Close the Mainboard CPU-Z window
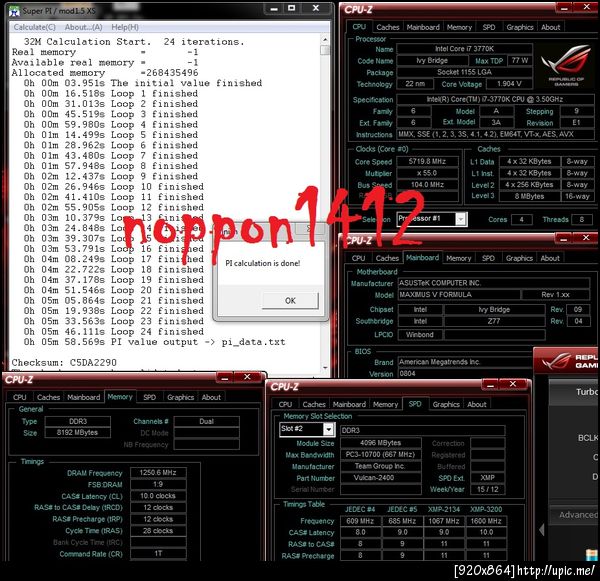The width and height of the screenshot is (600, 581). (x=586, y=238)
